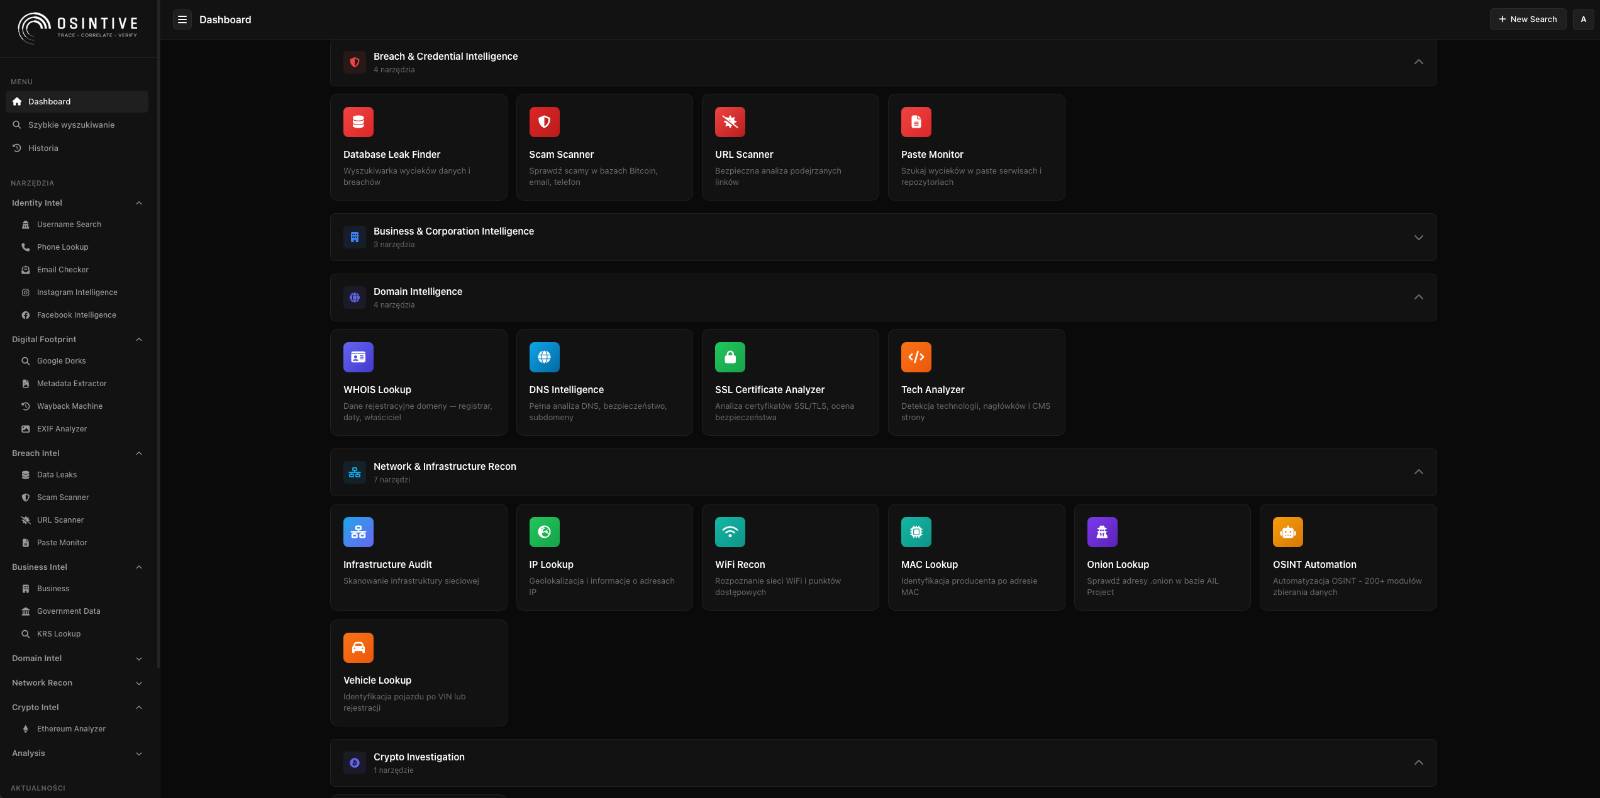The image size is (1600, 798).
Task: Select the Paste Monitor document icon
Action: pyautogui.click(x=916, y=122)
